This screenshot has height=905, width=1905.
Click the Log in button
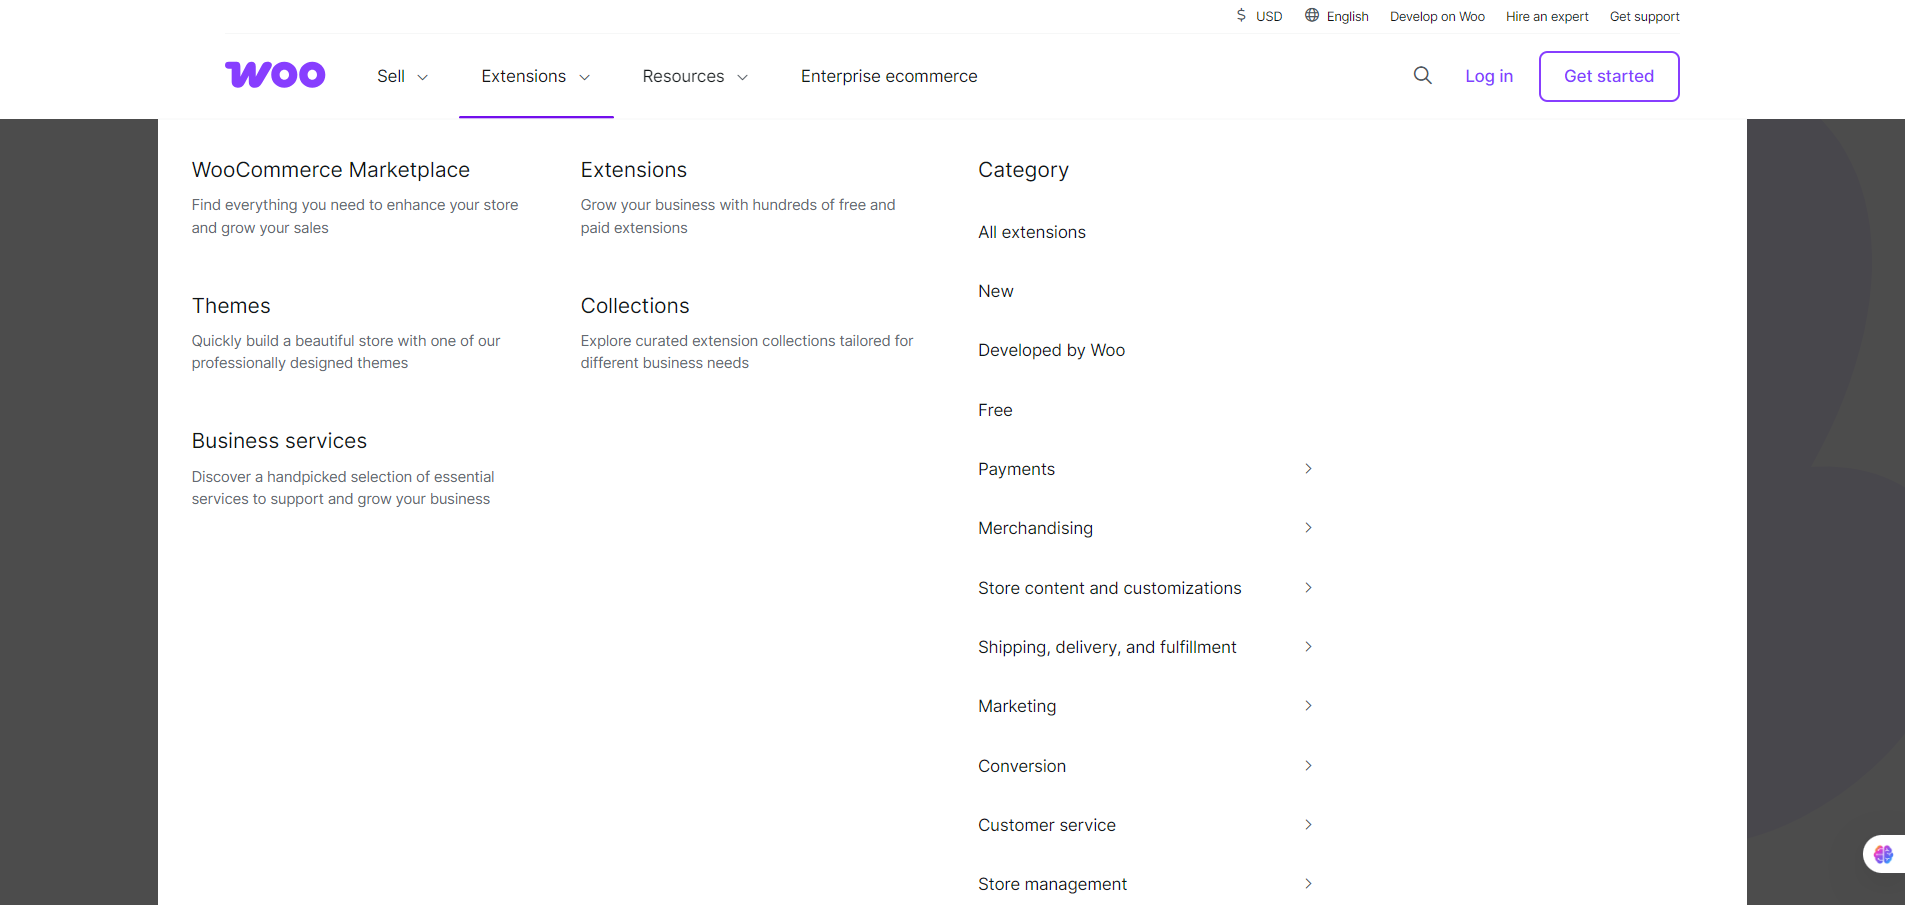pyautogui.click(x=1488, y=76)
